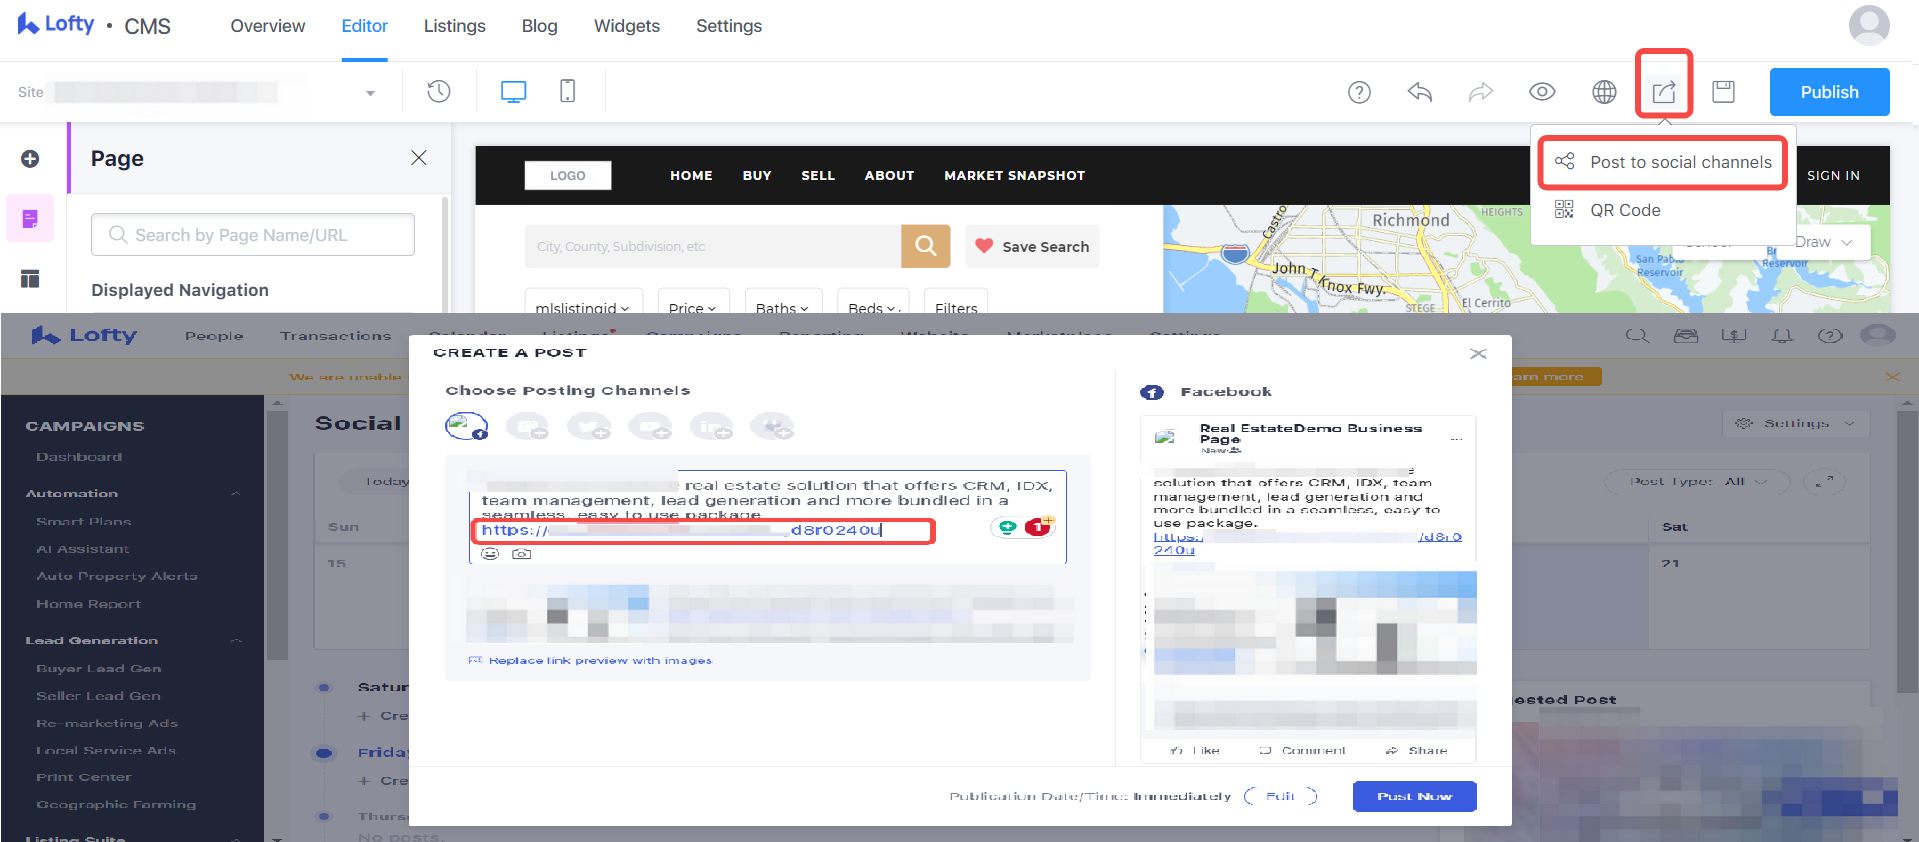Viewport: 1919px width, 842px height.
Task: Click the red badge icon in the post text box
Action: tap(1038, 527)
